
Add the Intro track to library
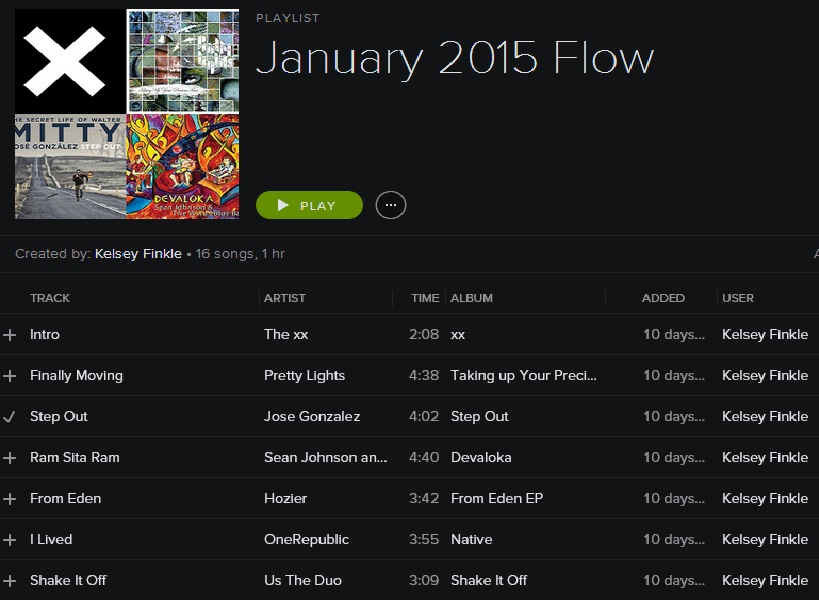(10, 335)
